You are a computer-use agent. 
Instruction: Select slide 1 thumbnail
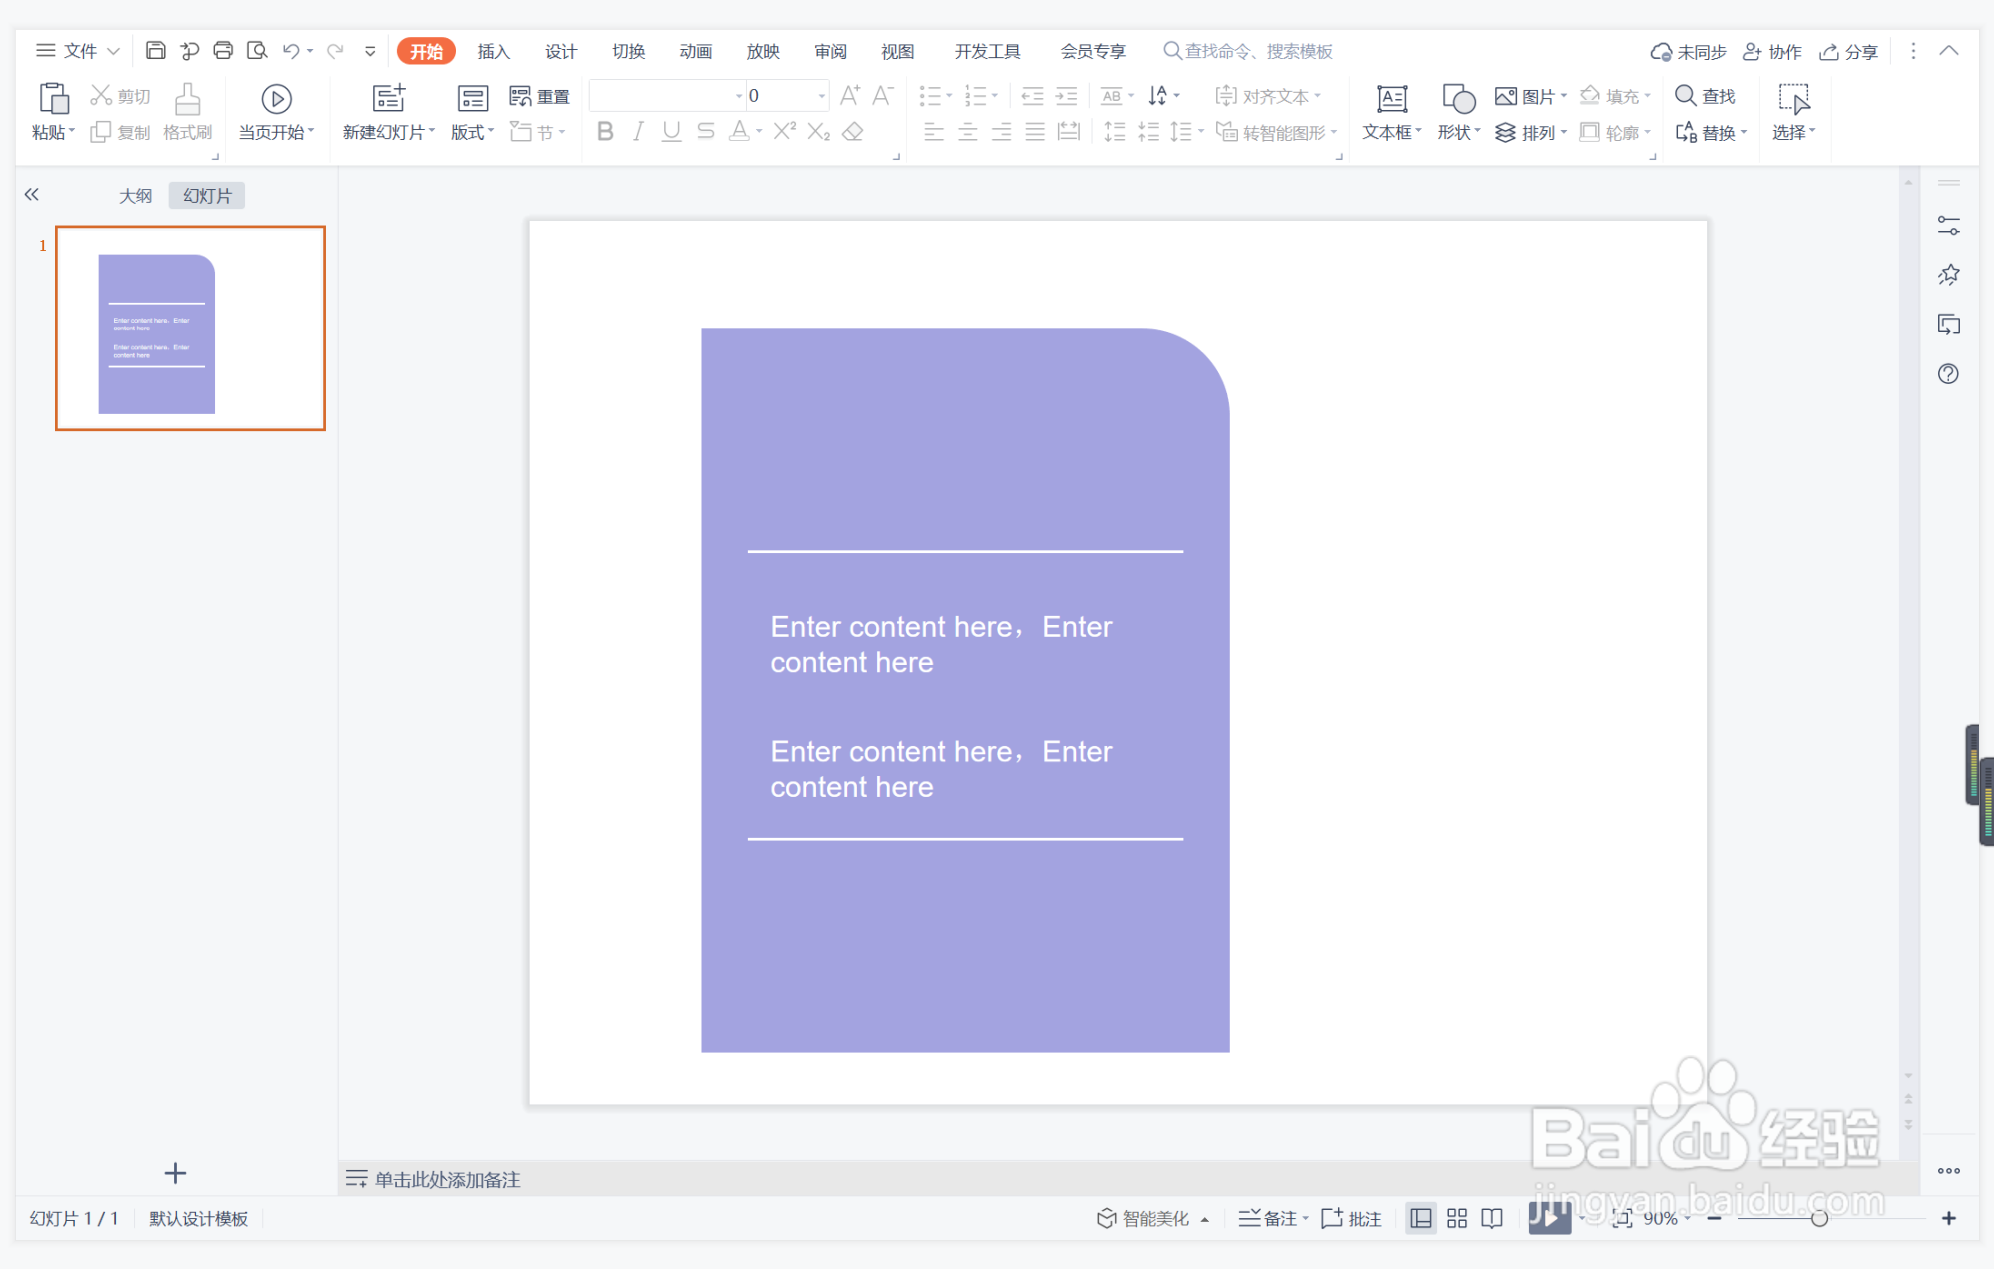pyautogui.click(x=190, y=329)
